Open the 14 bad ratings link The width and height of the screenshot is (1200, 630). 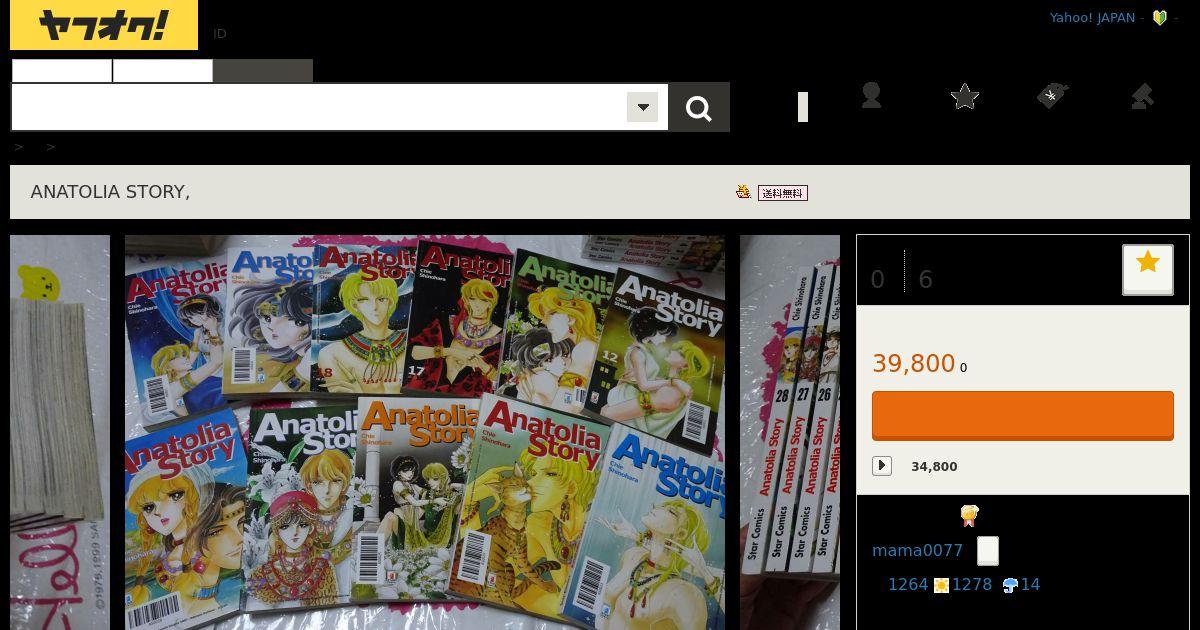(x=1030, y=585)
